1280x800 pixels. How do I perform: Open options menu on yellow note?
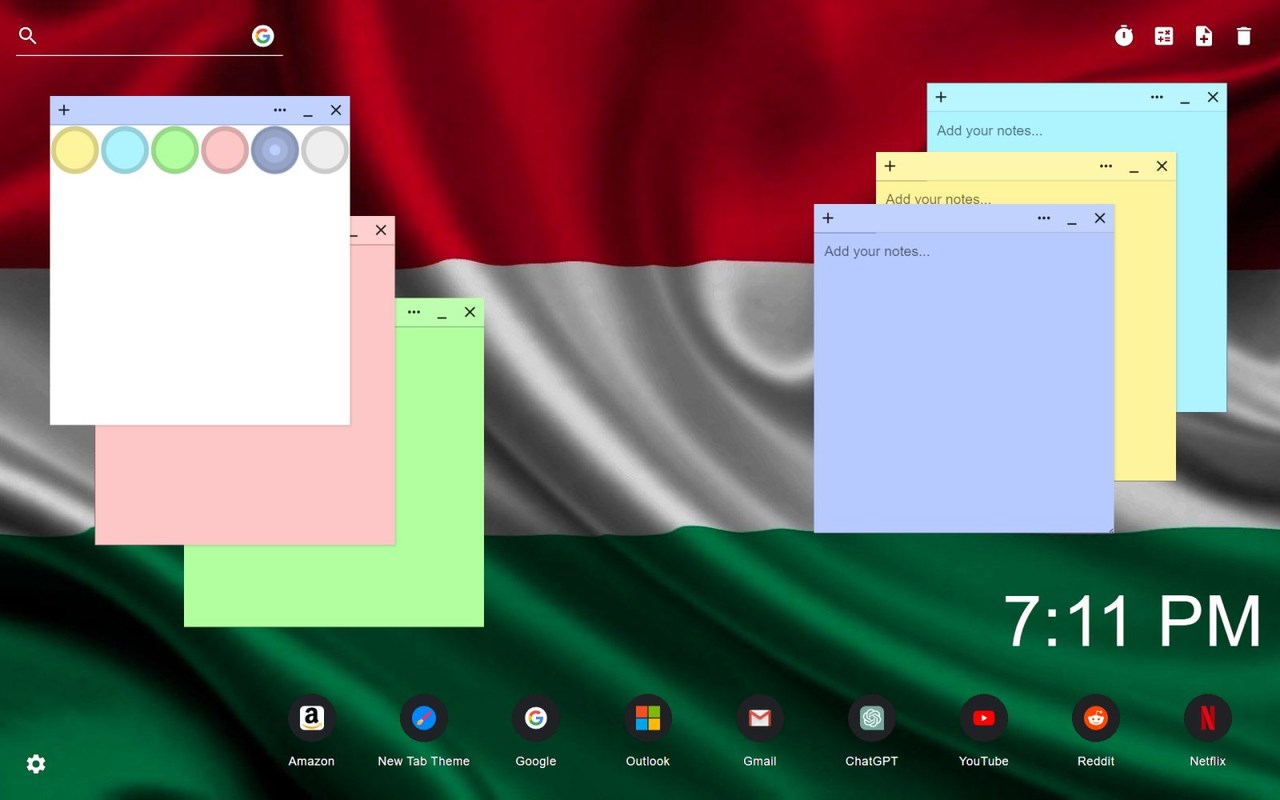click(x=1106, y=166)
